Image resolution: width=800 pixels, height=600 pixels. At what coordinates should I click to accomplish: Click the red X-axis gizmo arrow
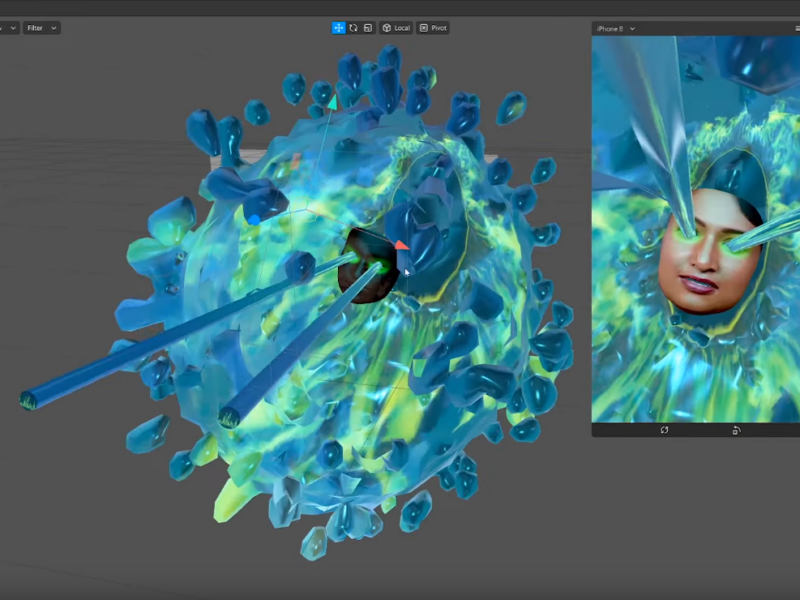(401, 244)
